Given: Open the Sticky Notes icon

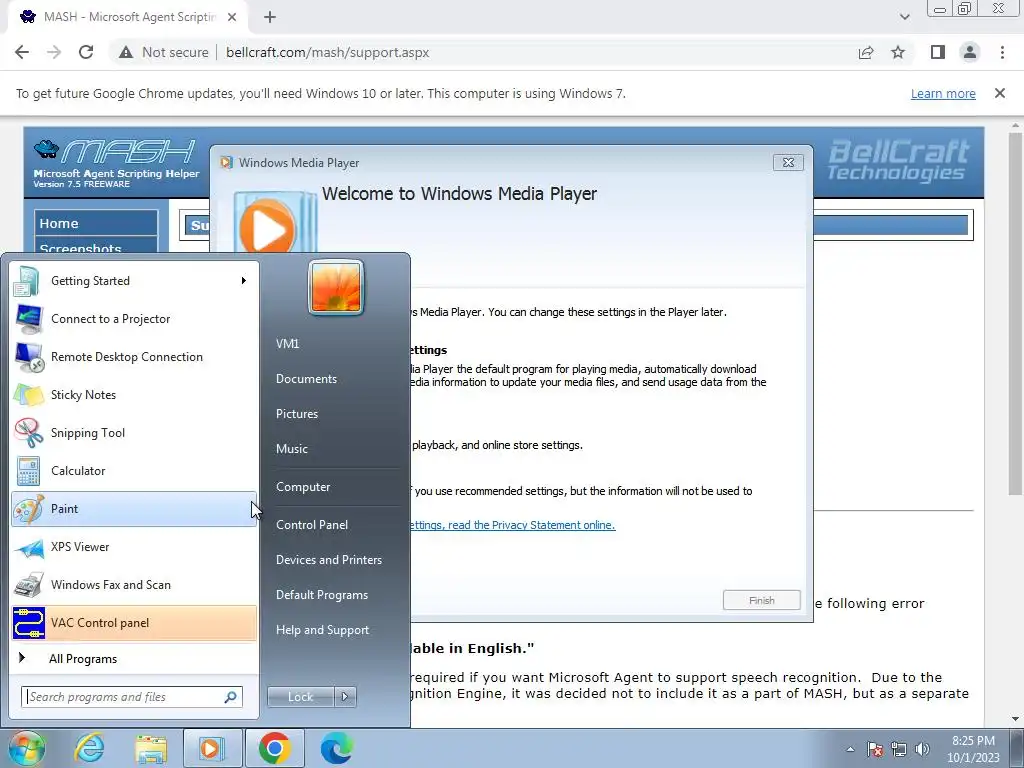Looking at the screenshot, I should tap(29, 395).
